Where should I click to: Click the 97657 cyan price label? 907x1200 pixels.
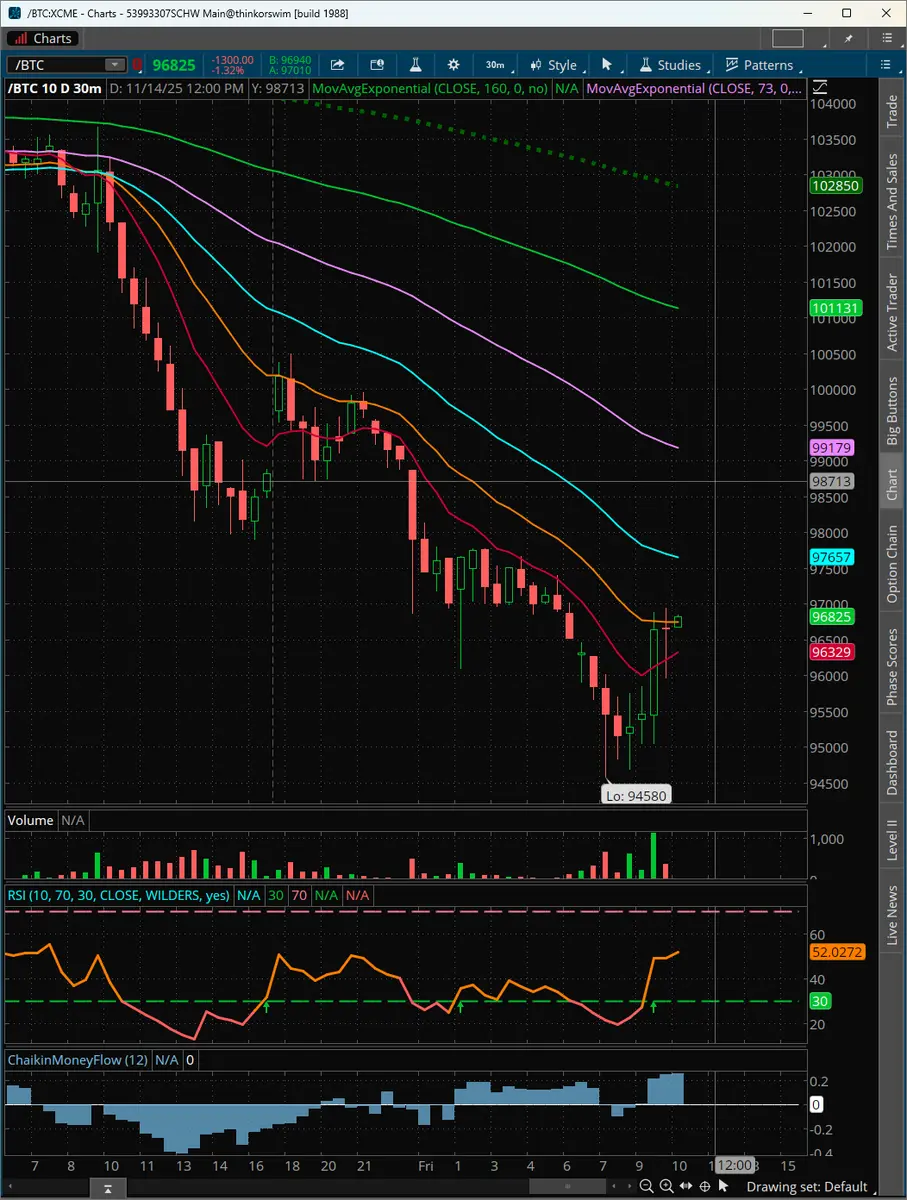click(x=833, y=557)
